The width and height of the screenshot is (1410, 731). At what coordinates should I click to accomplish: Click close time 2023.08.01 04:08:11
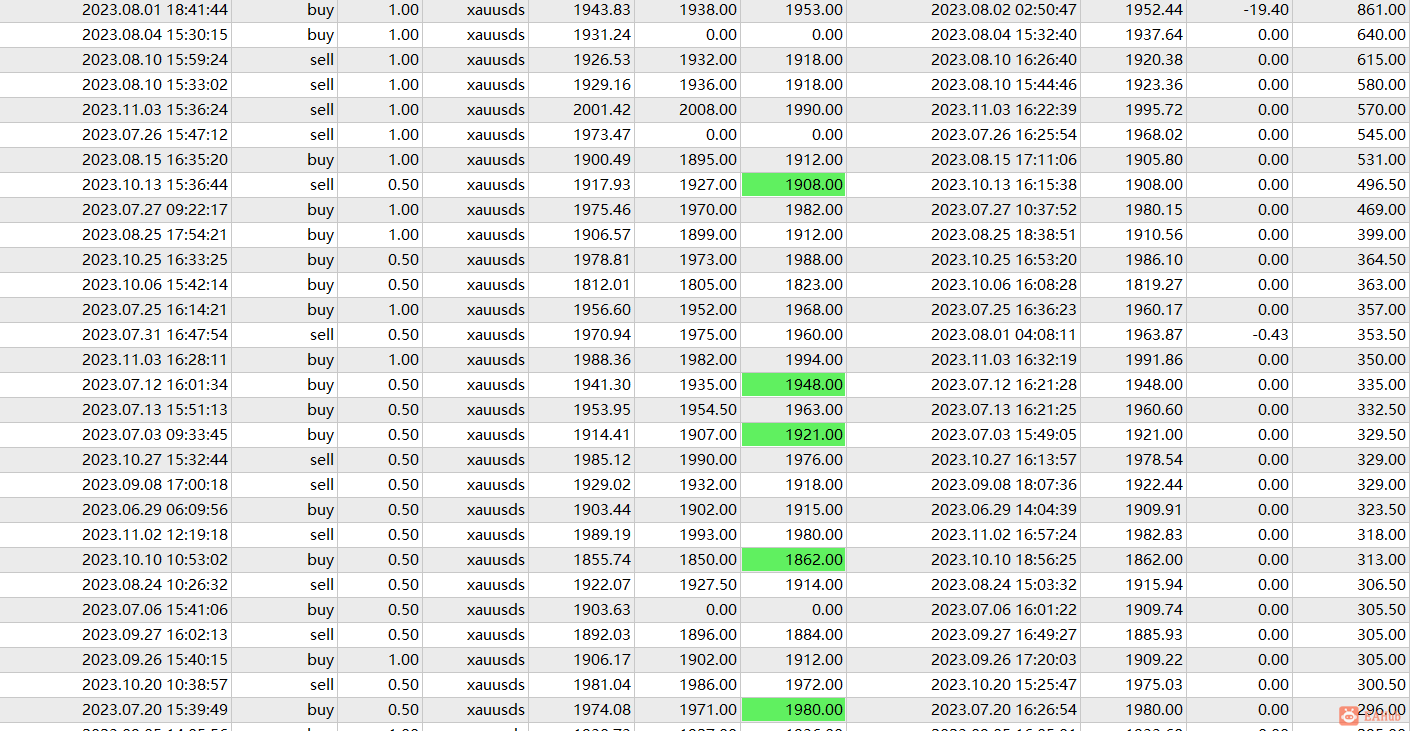click(x=1004, y=335)
